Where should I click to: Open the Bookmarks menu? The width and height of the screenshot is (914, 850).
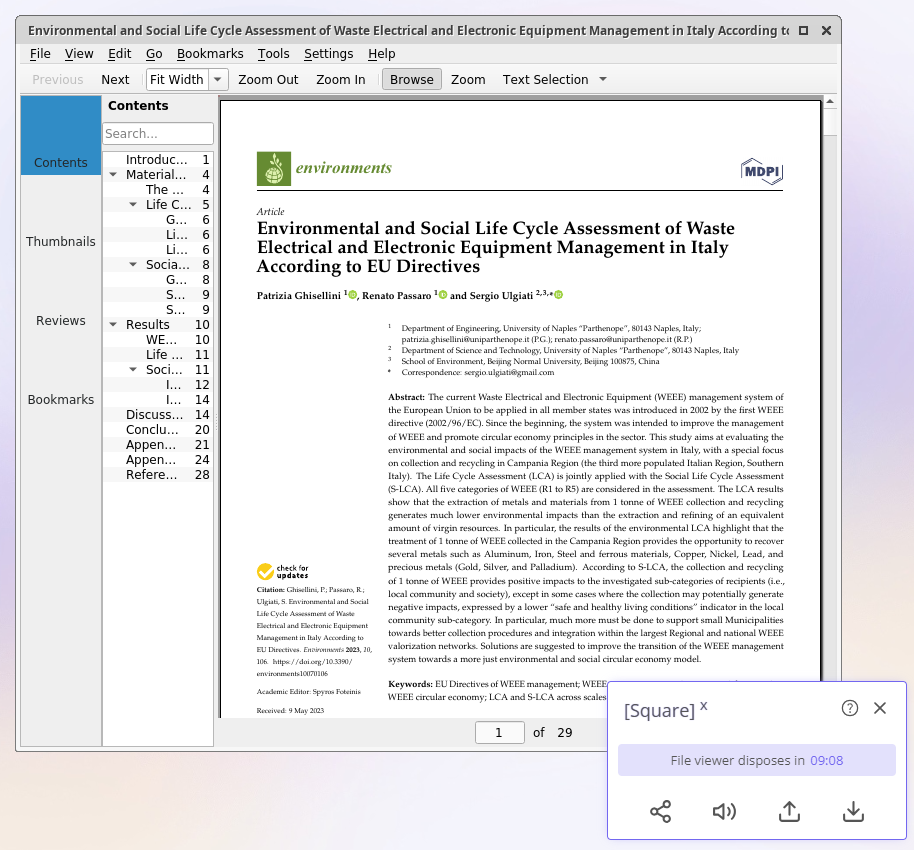[x=210, y=53]
